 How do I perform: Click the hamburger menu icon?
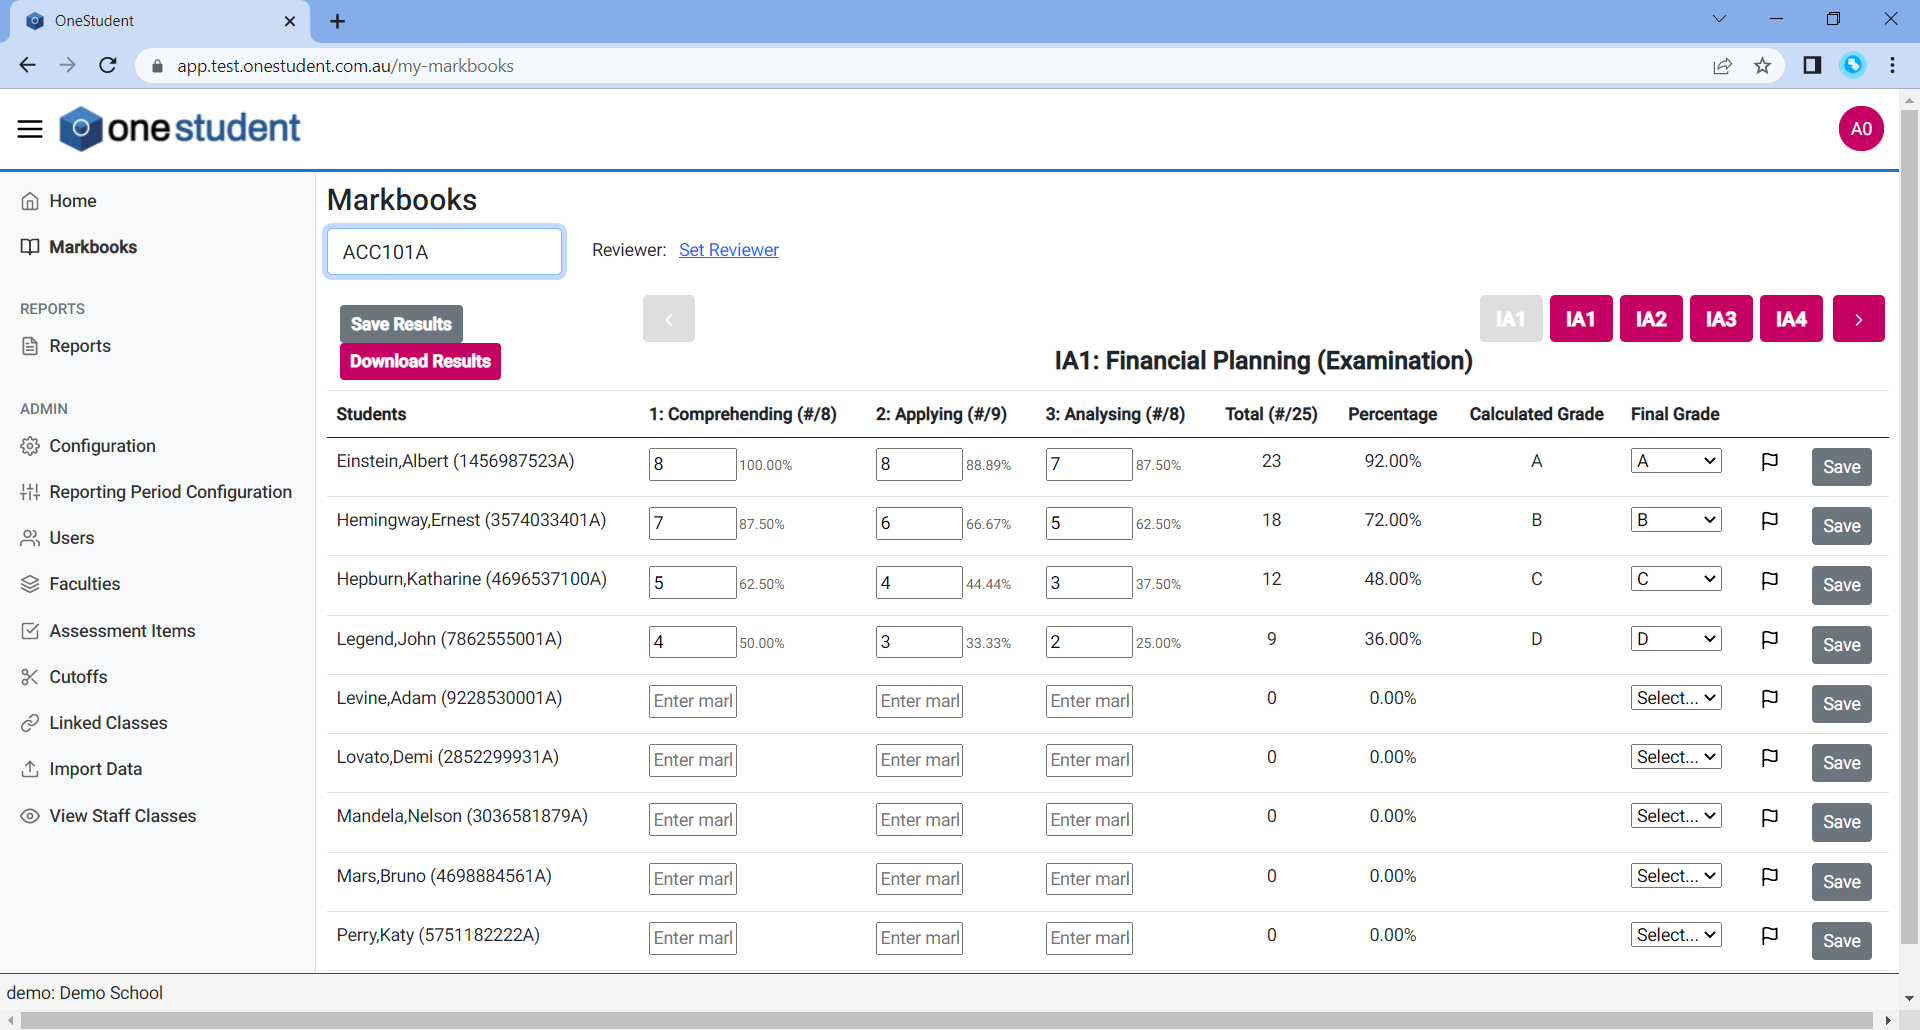(29, 128)
